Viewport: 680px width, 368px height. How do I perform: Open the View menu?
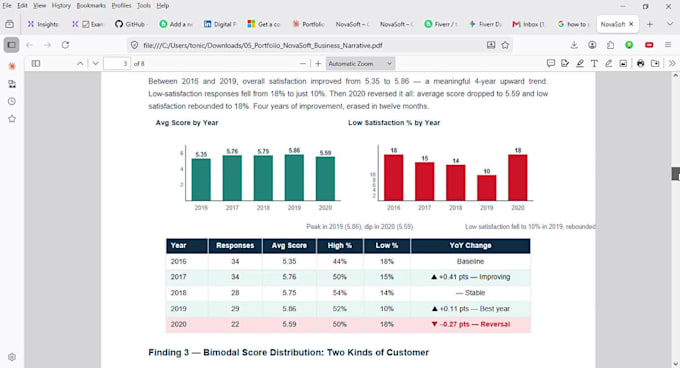click(39, 6)
